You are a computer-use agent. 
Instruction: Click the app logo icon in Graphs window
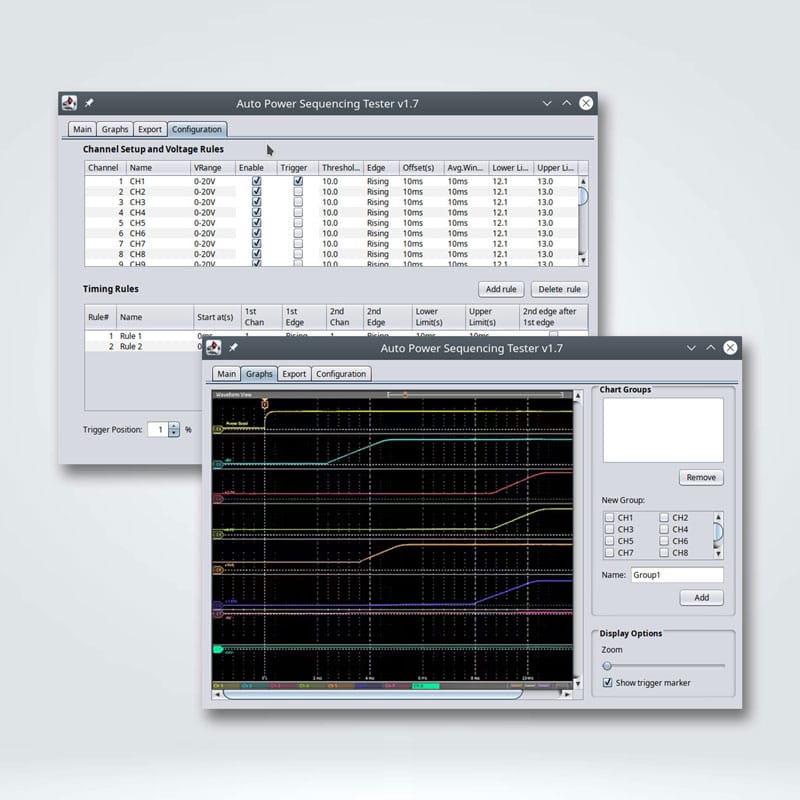click(213, 347)
